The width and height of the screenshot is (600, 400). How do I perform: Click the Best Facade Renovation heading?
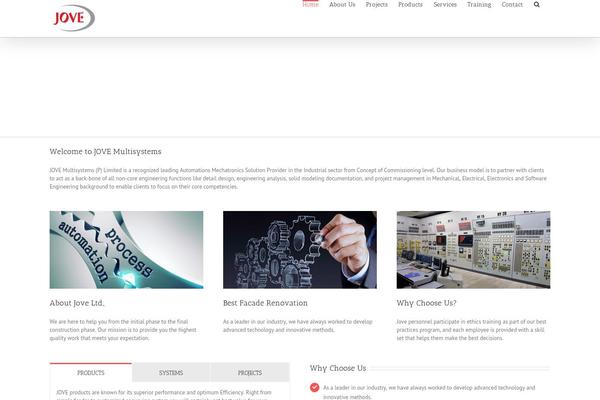(265, 303)
